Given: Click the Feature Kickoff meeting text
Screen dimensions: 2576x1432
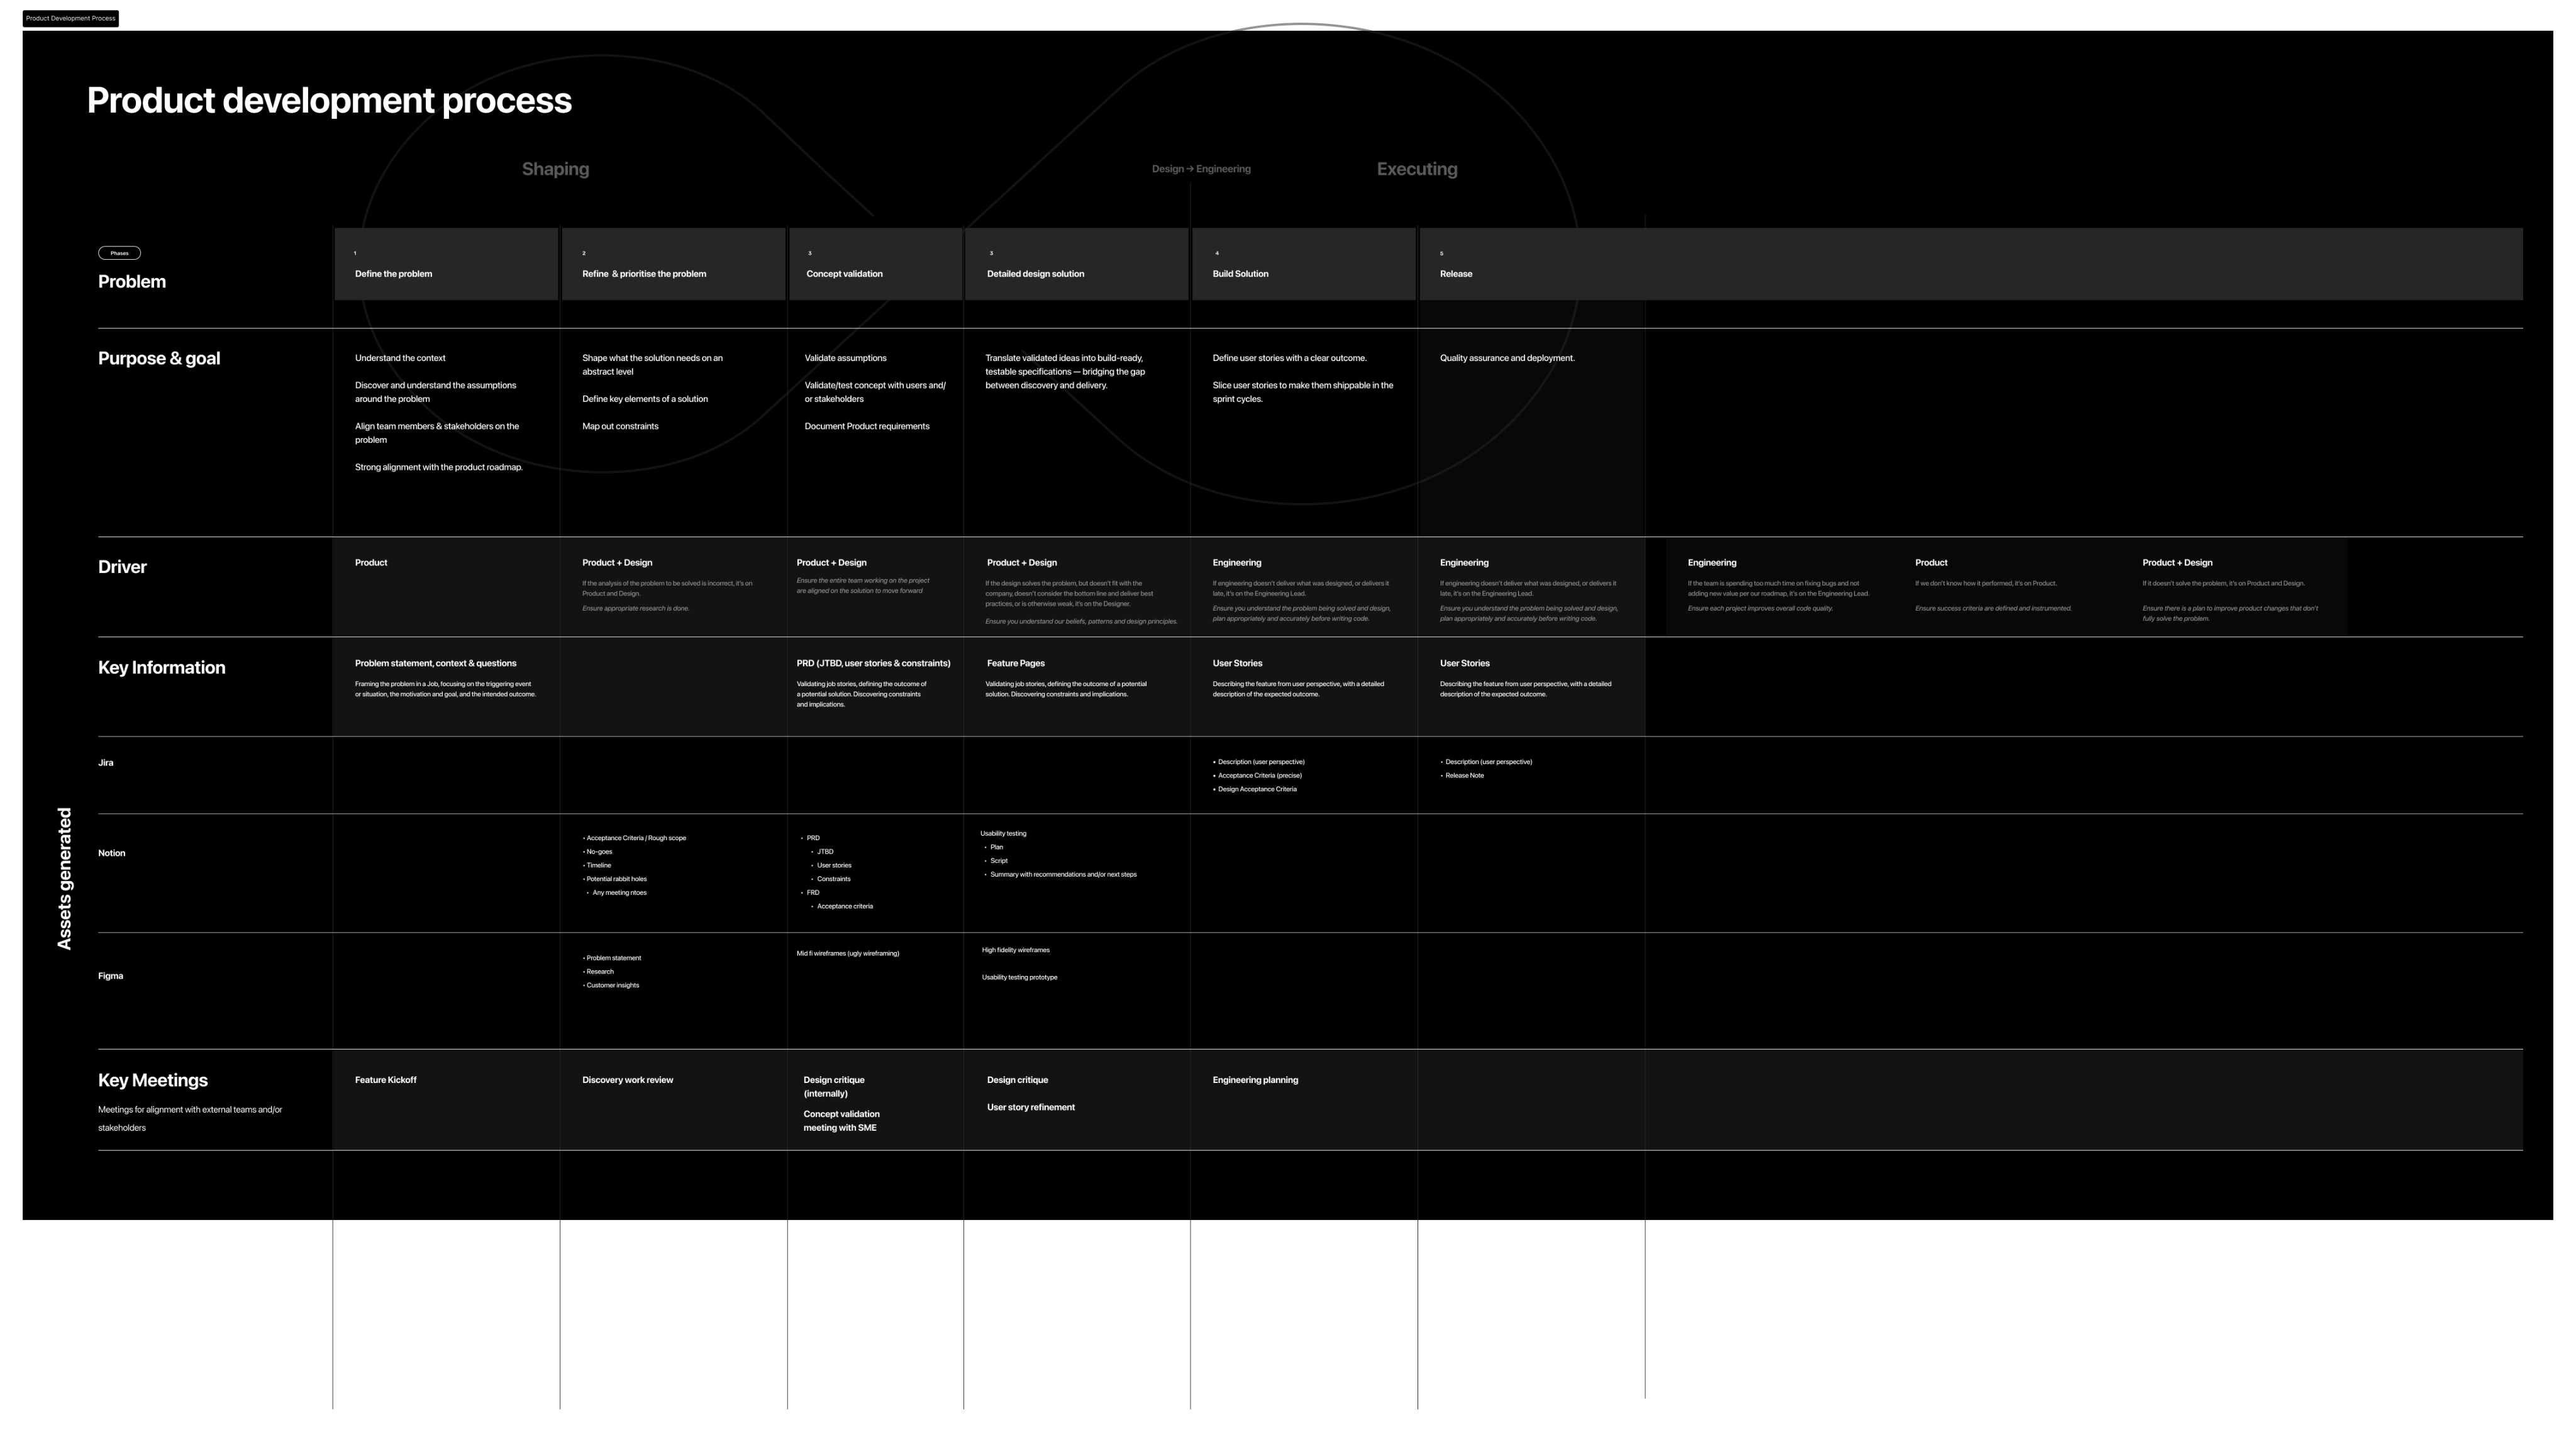Looking at the screenshot, I should (x=385, y=1080).
